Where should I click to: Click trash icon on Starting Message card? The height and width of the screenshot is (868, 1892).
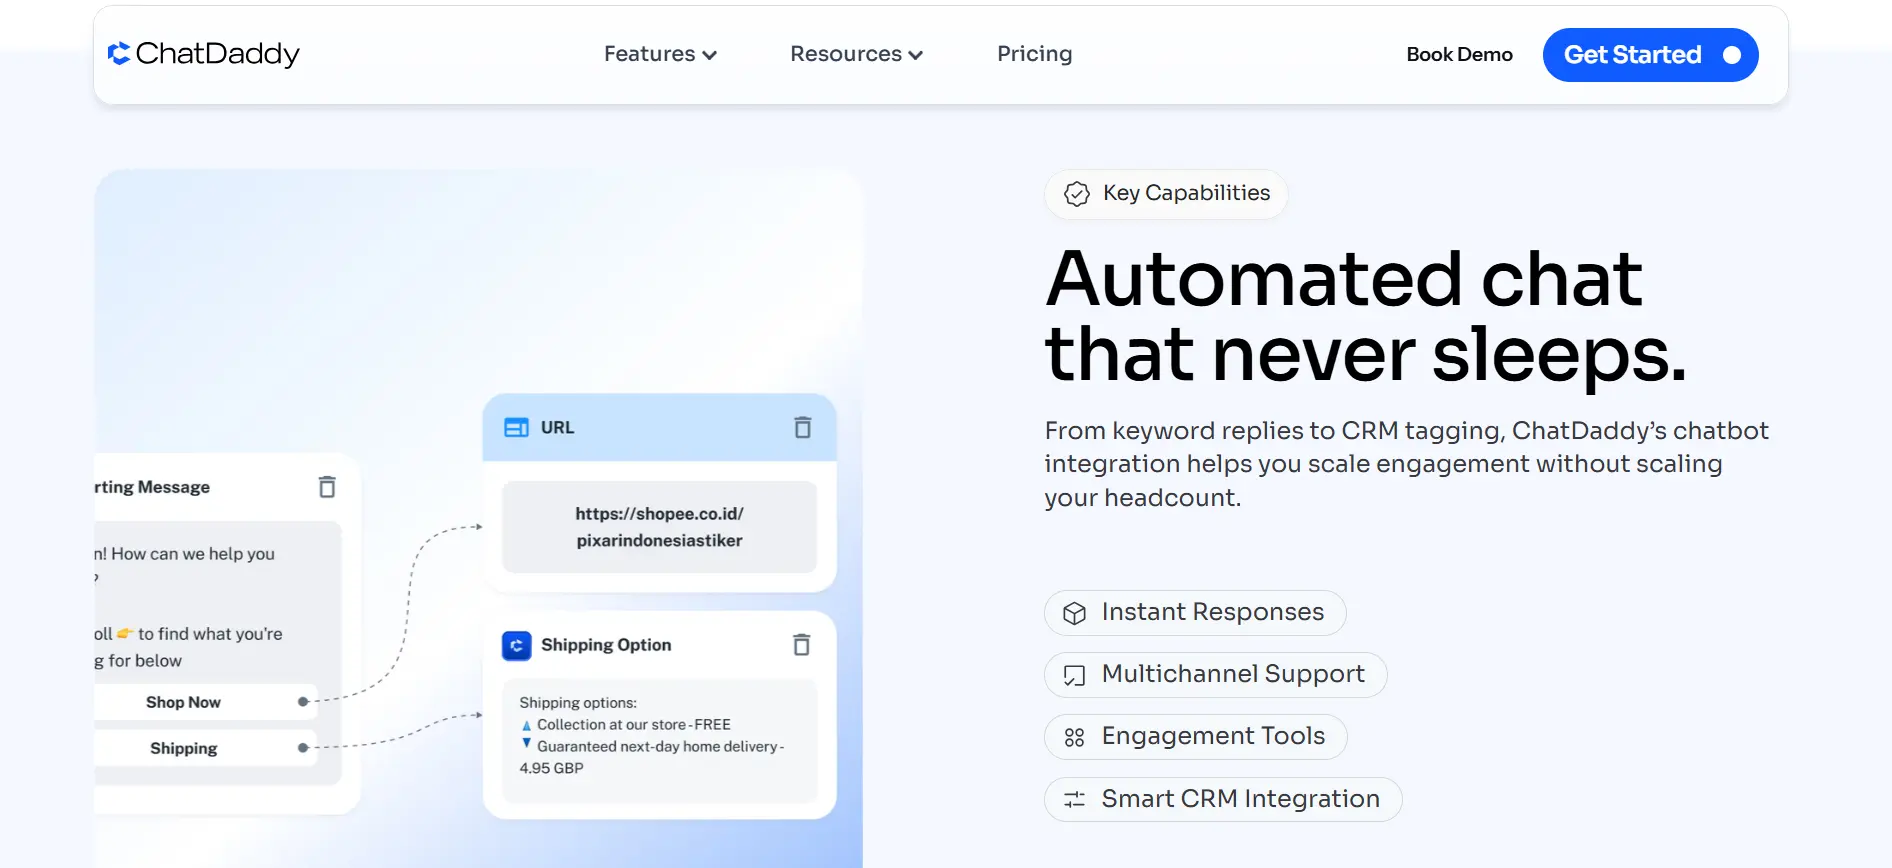point(327,487)
